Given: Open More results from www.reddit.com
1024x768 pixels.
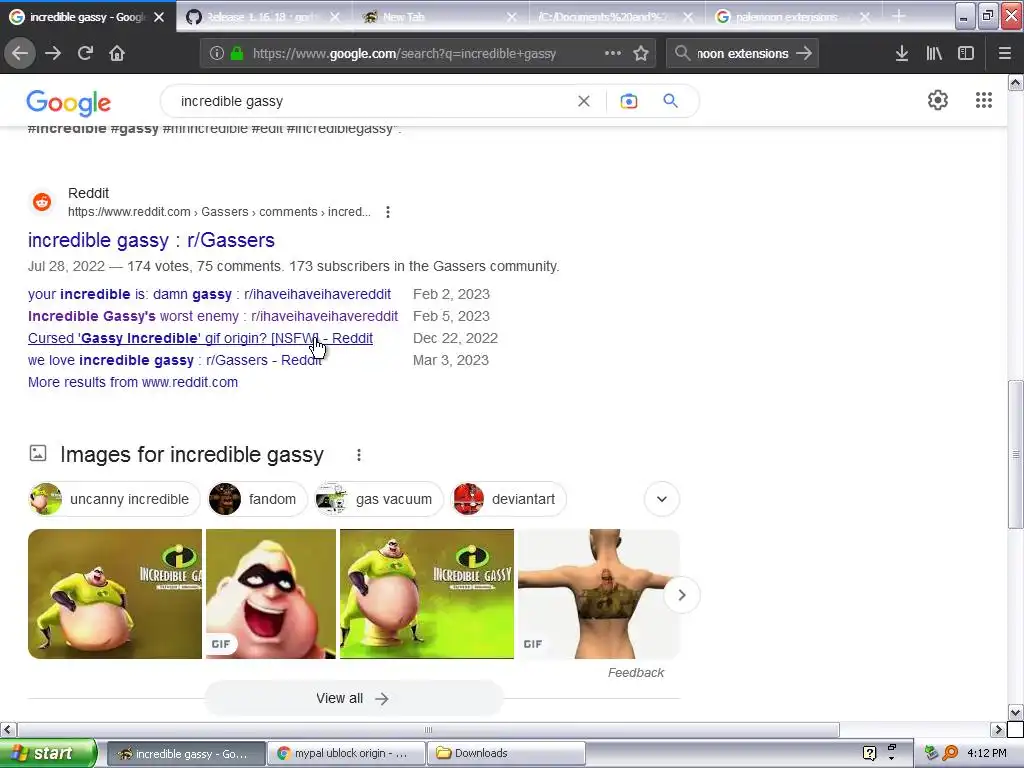Looking at the screenshot, I should click(133, 383).
